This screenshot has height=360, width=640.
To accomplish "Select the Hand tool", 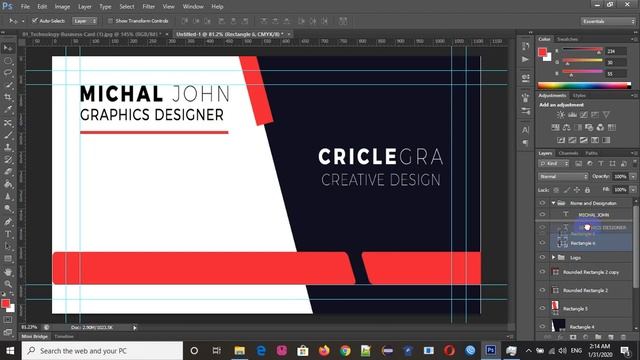I will point(8,272).
